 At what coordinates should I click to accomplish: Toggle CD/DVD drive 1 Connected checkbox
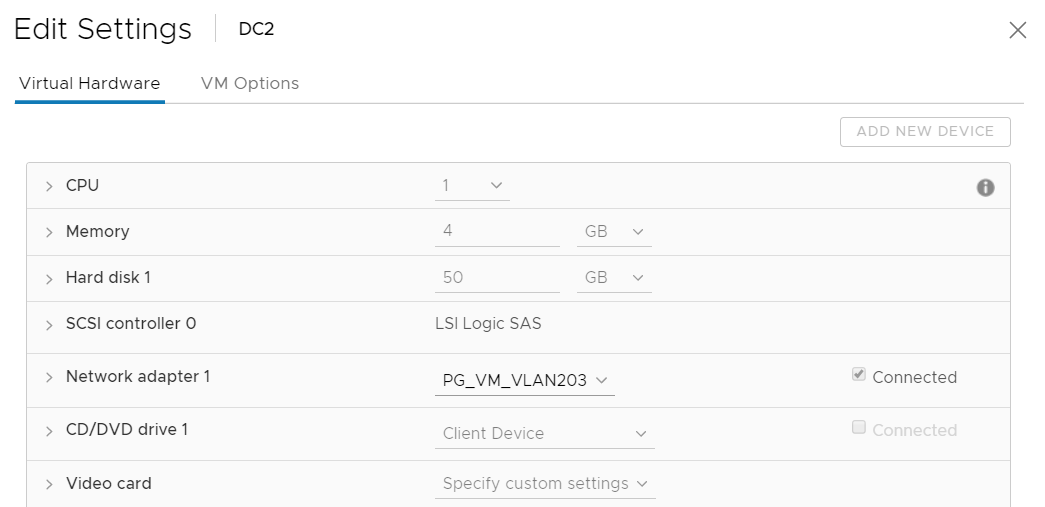(x=858, y=428)
